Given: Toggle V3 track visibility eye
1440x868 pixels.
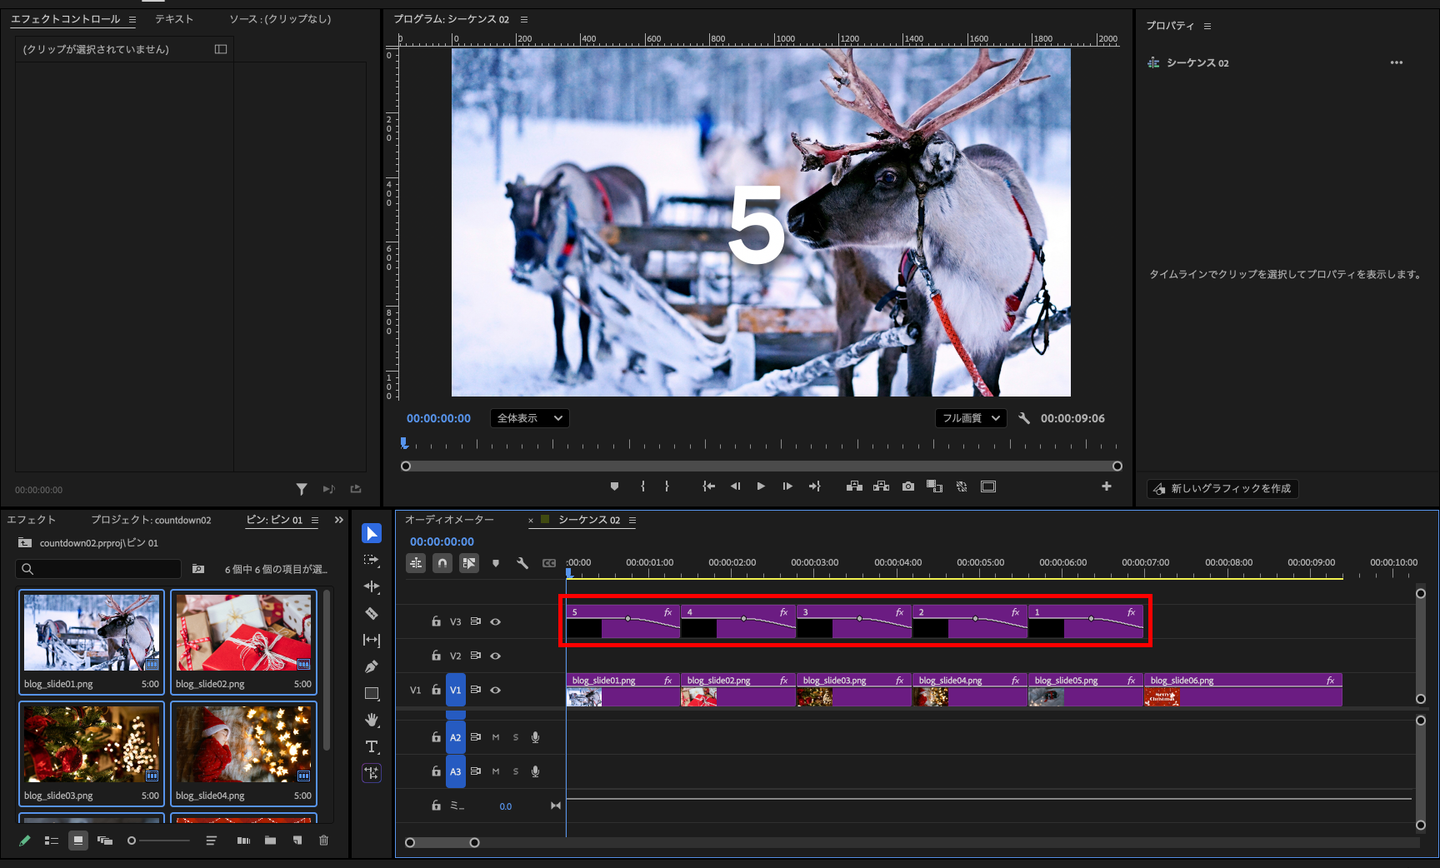Looking at the screenshot, I should pos(495,622).
